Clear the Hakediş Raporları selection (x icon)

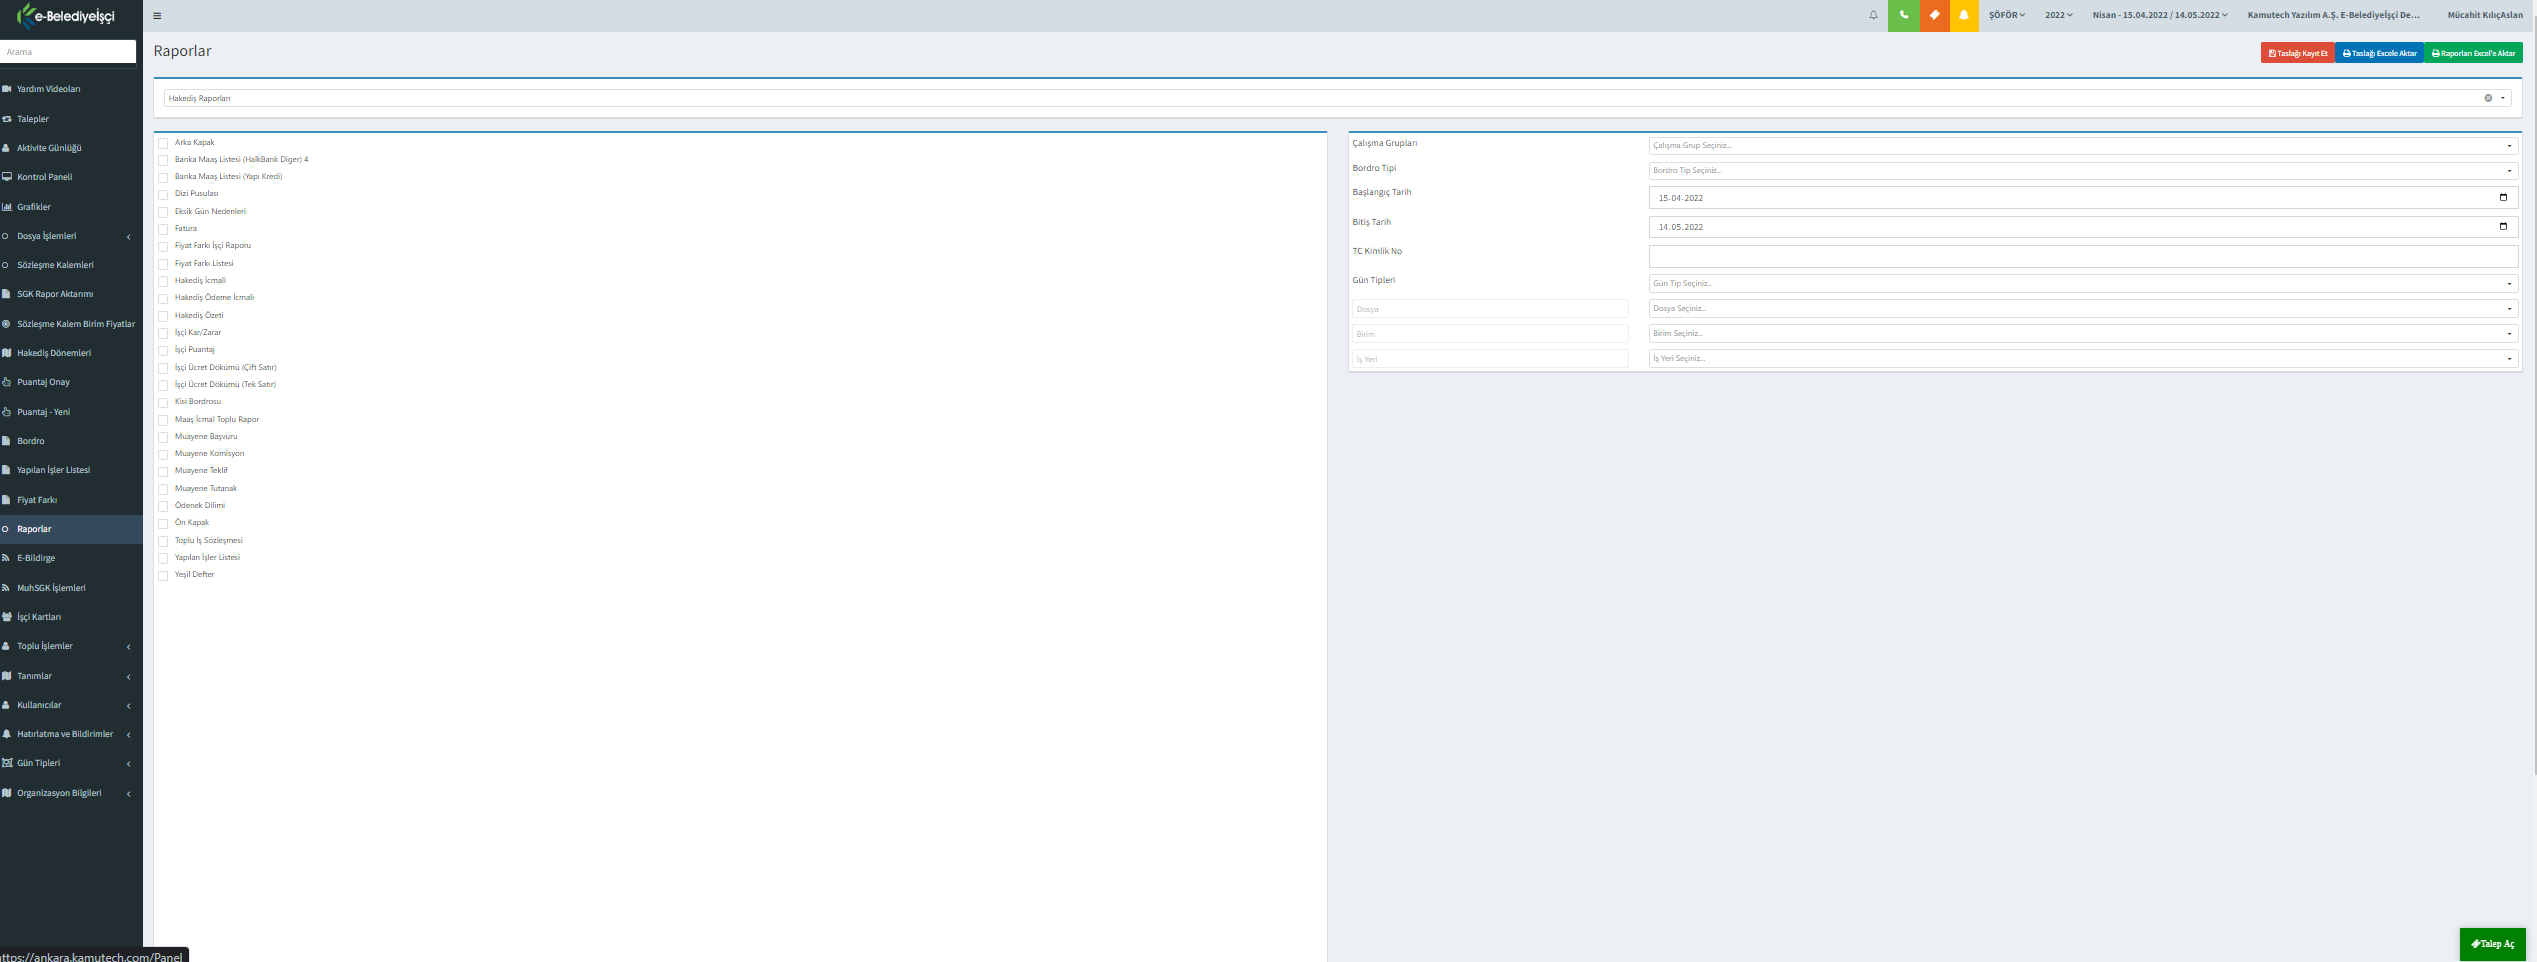click(x=2488, y=98)
